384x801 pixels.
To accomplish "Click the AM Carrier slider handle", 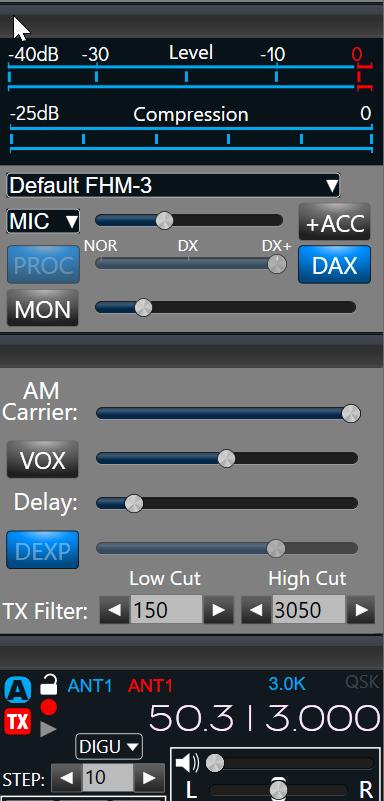I will coord(351,413).
